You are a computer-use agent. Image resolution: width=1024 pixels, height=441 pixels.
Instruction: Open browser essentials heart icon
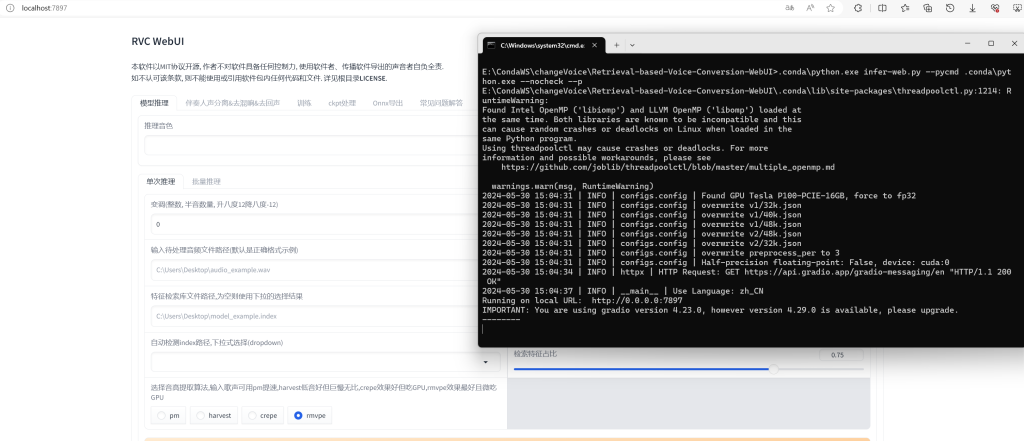click(995, 8)
